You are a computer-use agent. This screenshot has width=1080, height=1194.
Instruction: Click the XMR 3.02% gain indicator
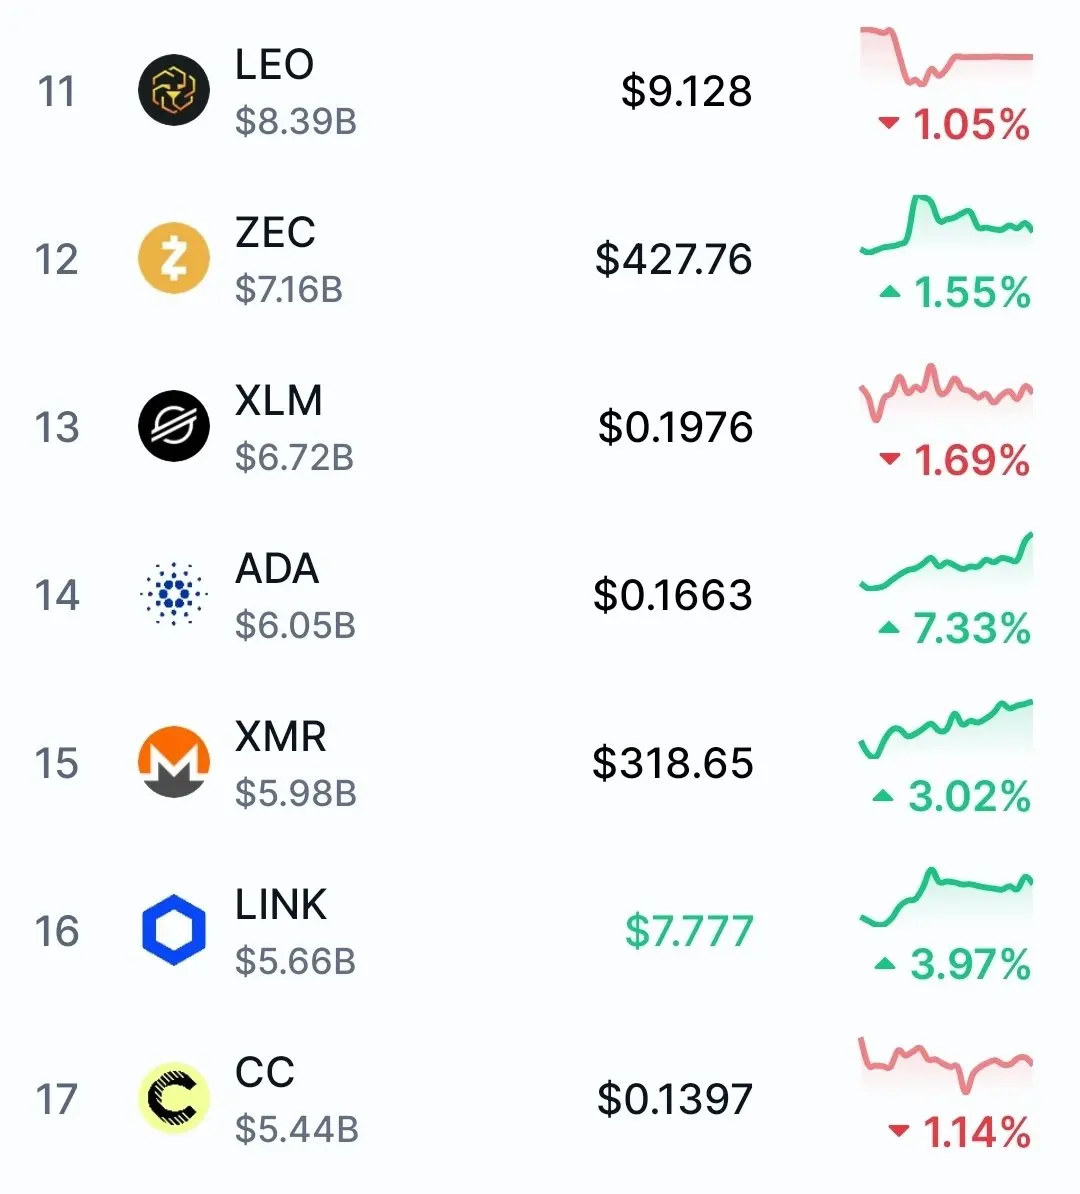(952, 796)
